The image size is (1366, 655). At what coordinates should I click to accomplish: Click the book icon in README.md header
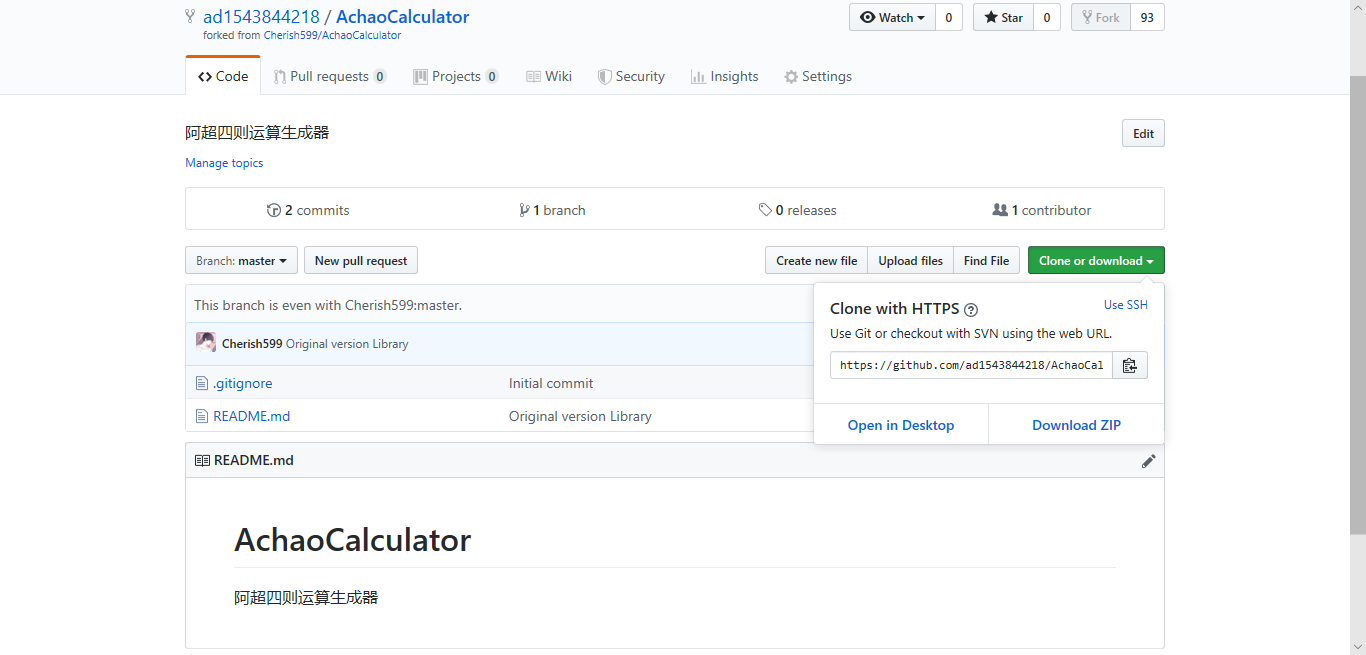pos(202,461)
